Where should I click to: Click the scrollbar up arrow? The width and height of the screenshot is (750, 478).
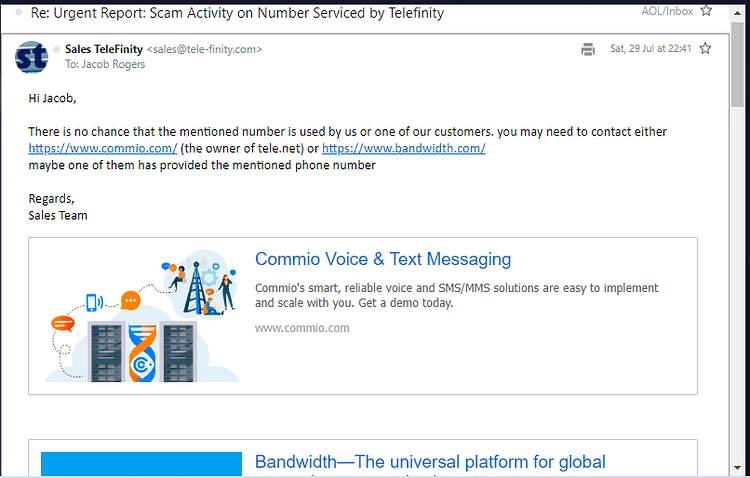coord(737,13)
